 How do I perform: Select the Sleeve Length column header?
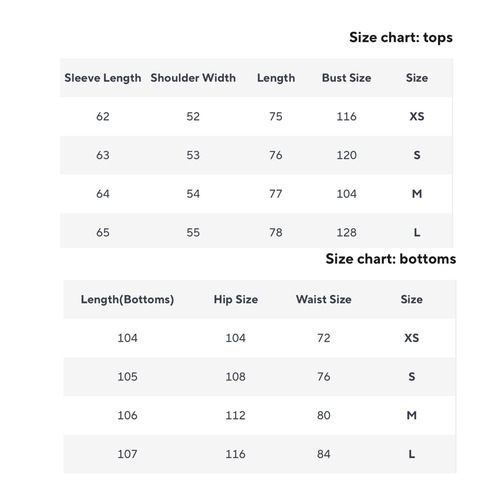click(x=103, y=78)
